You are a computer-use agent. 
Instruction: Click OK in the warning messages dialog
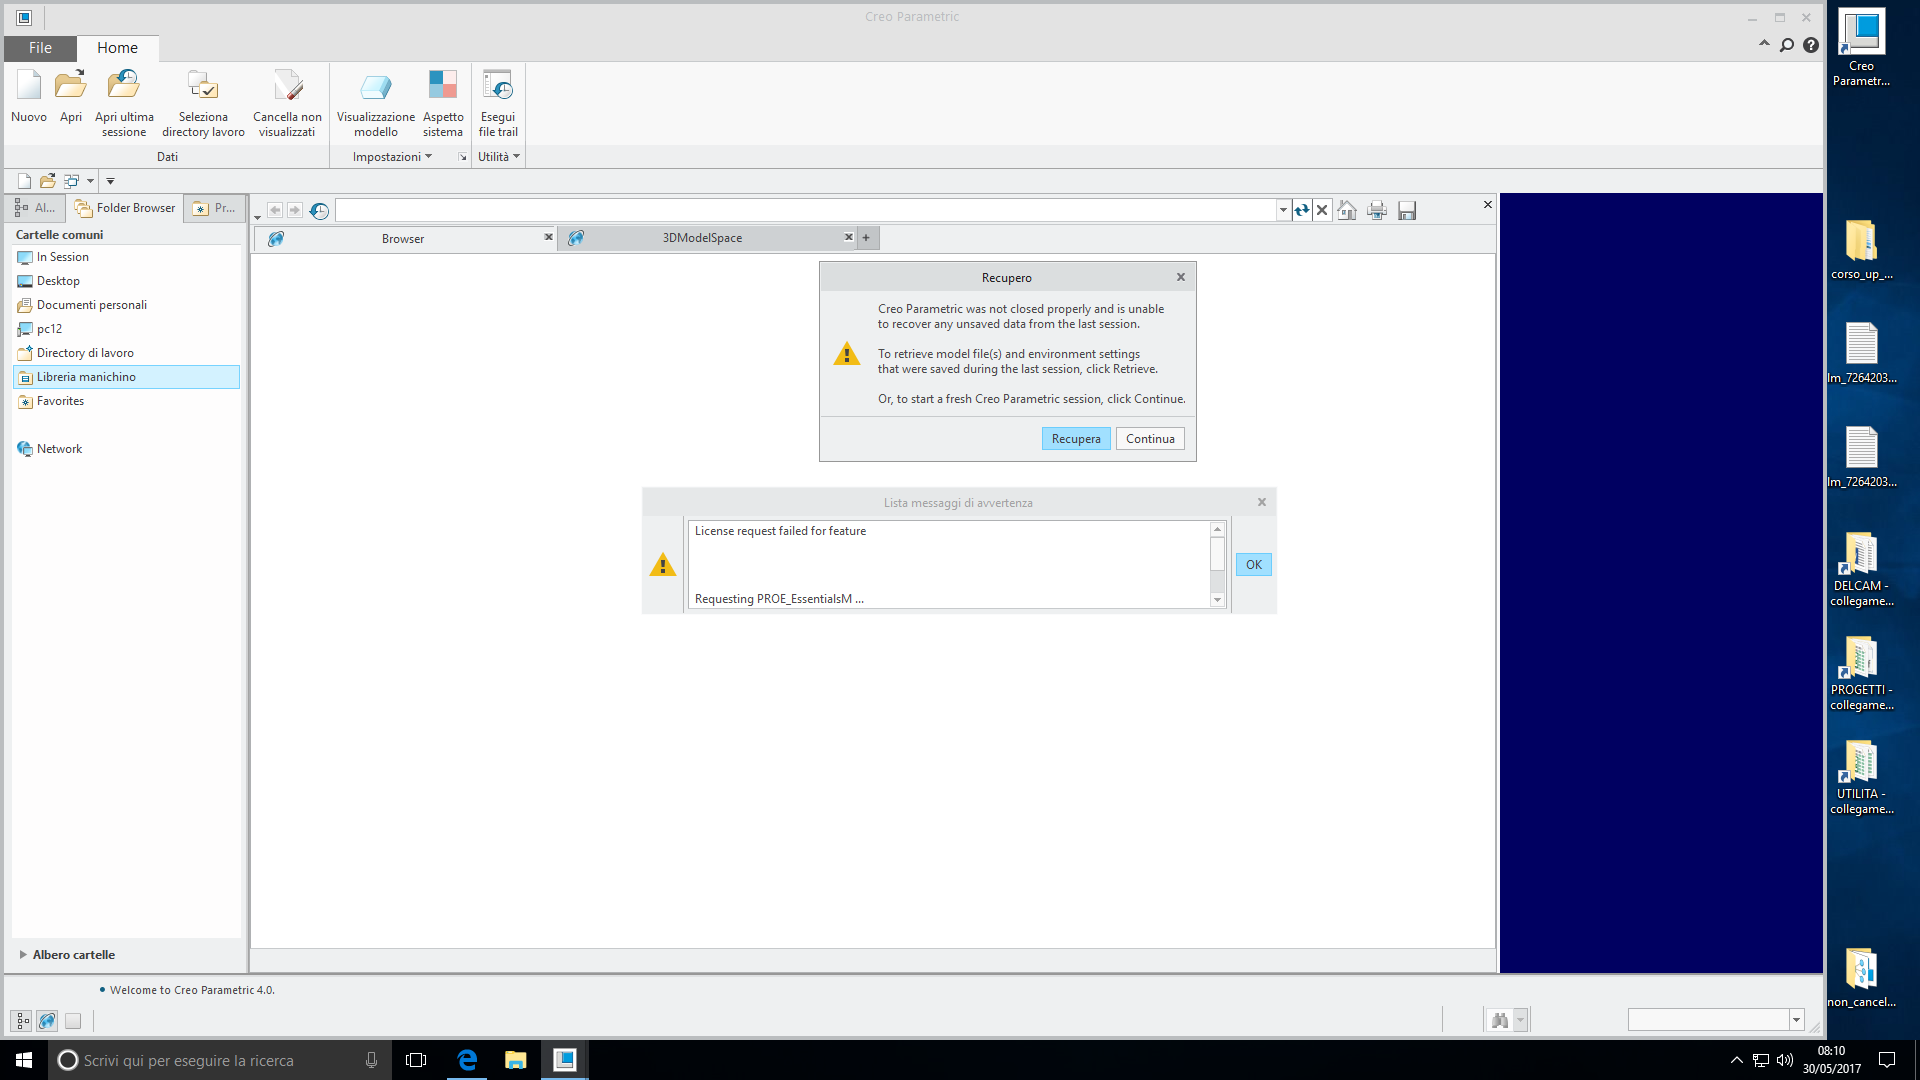(1254, 565)
